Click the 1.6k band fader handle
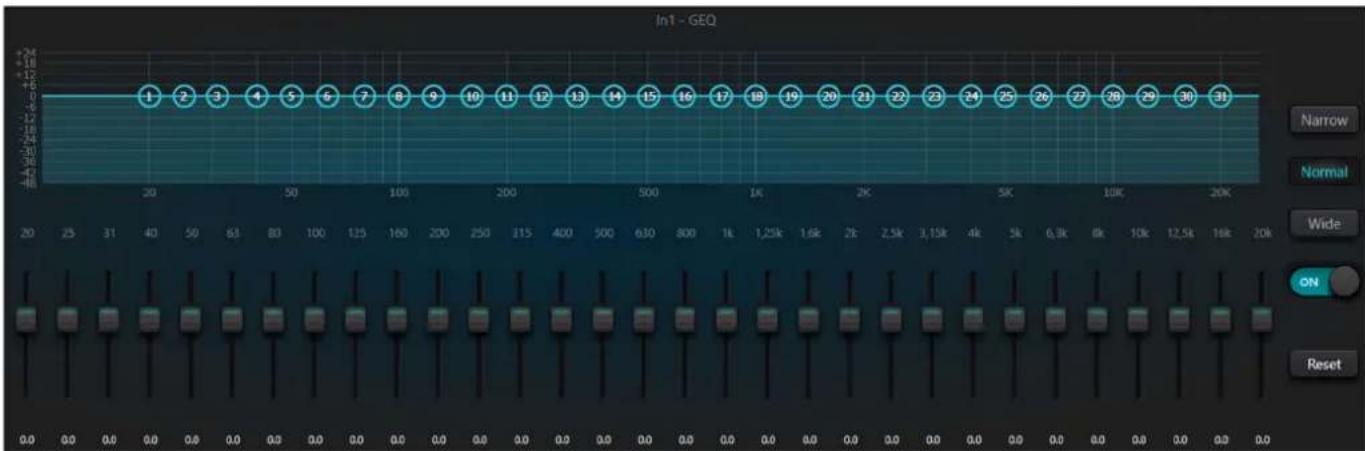The image size is (1365, 451). pyautogui.click(x=808, y=320)
